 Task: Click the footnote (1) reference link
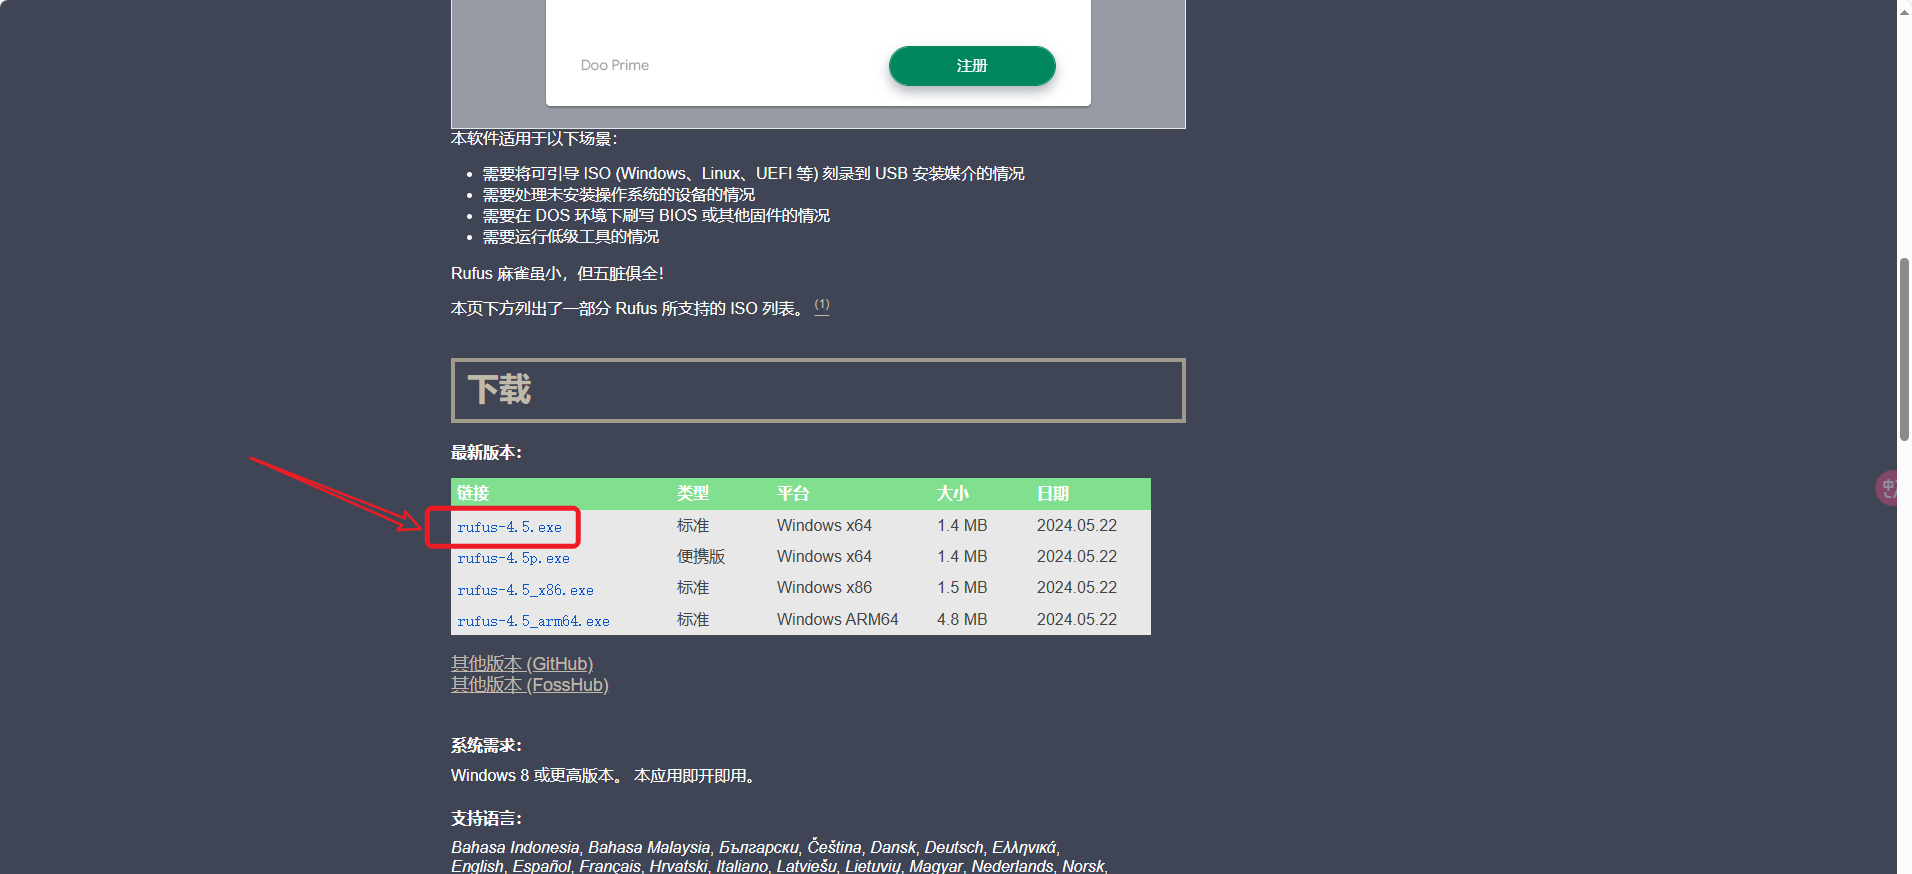[x=822, y=305]
